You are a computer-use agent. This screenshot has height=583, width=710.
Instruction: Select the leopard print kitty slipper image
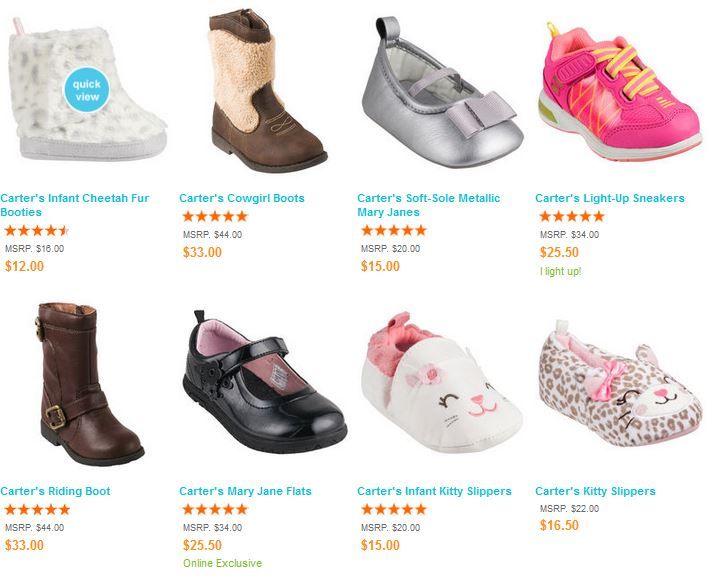click(620, 384)
